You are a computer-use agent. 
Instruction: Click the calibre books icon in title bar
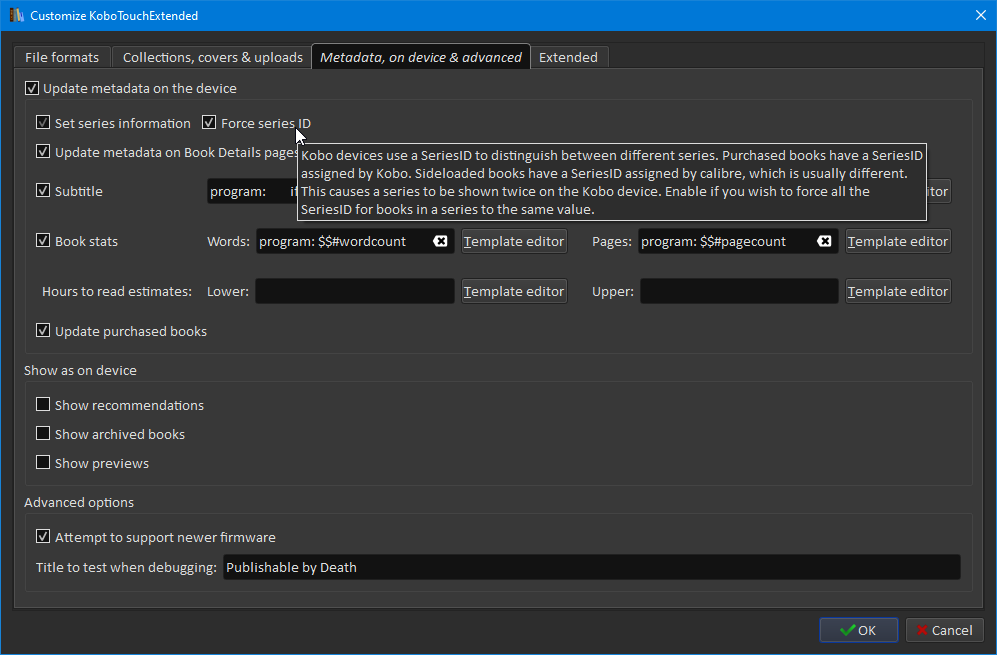point(17,15)
